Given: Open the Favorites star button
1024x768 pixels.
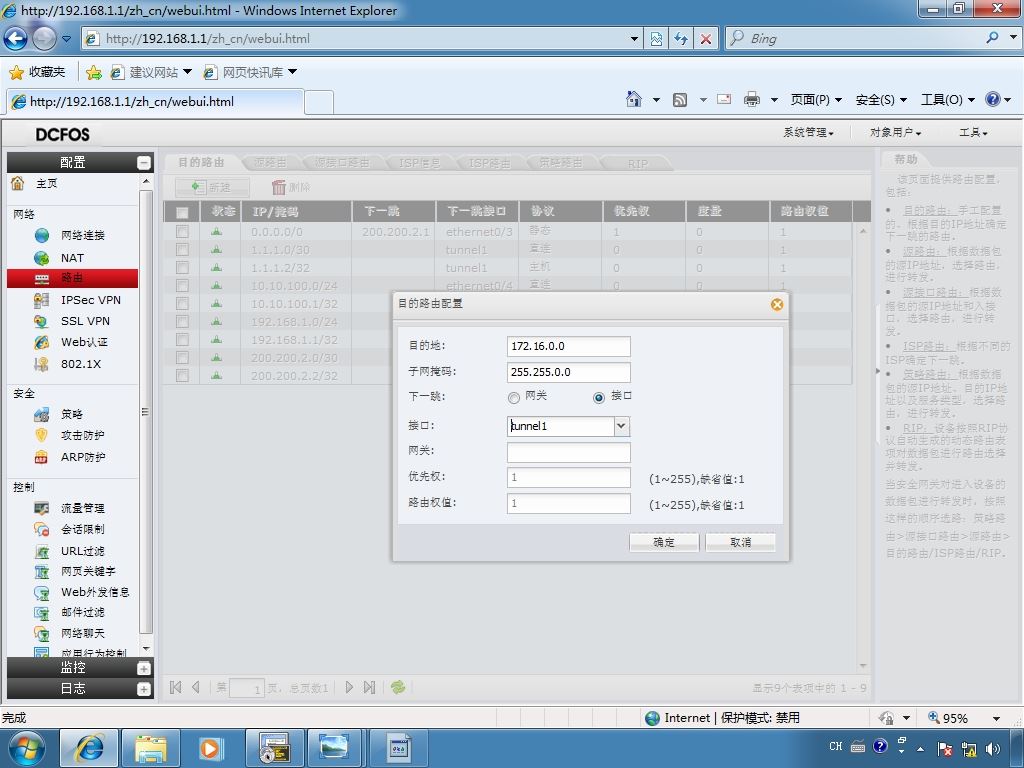Looking at the screenshot, I should [x=37, y=72].
